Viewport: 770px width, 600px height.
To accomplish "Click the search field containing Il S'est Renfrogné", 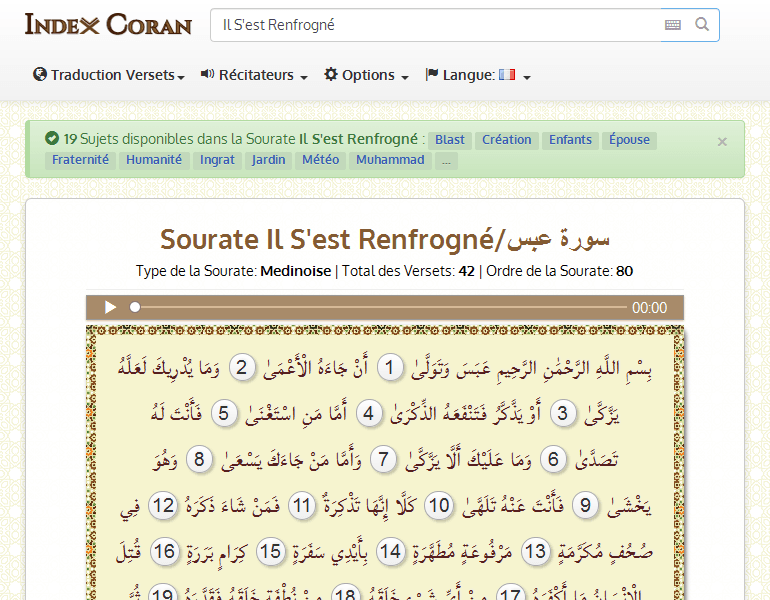I will coord(435,25).
